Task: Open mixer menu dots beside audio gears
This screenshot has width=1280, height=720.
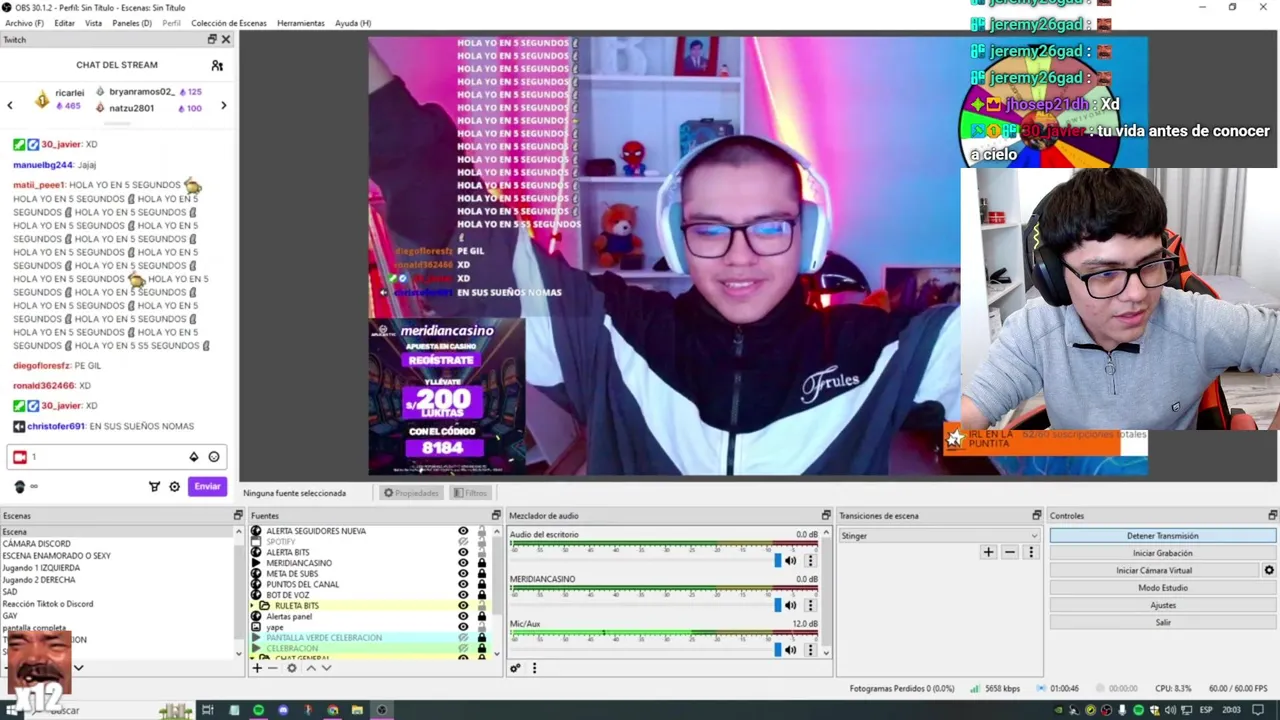Action: [534, 668]
